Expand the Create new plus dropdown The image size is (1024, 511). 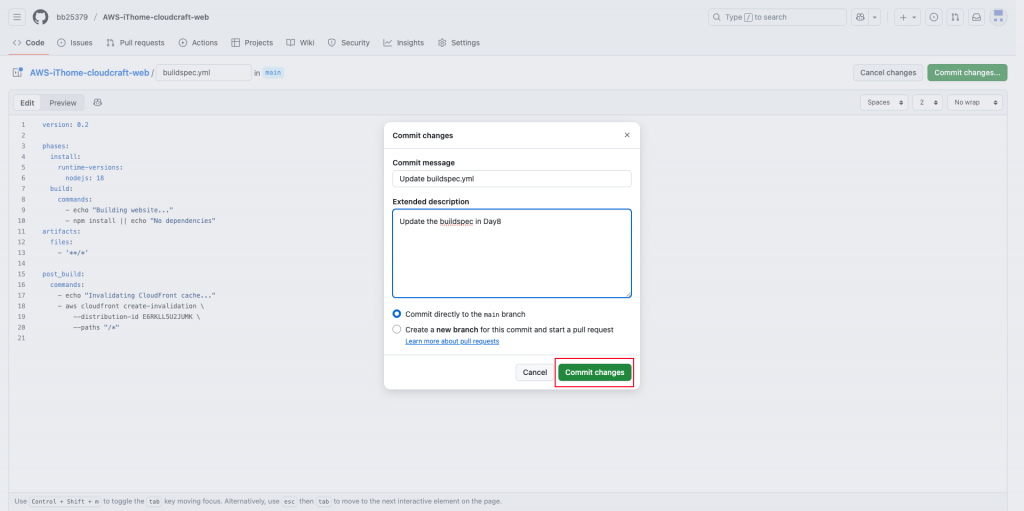point(907,17)
